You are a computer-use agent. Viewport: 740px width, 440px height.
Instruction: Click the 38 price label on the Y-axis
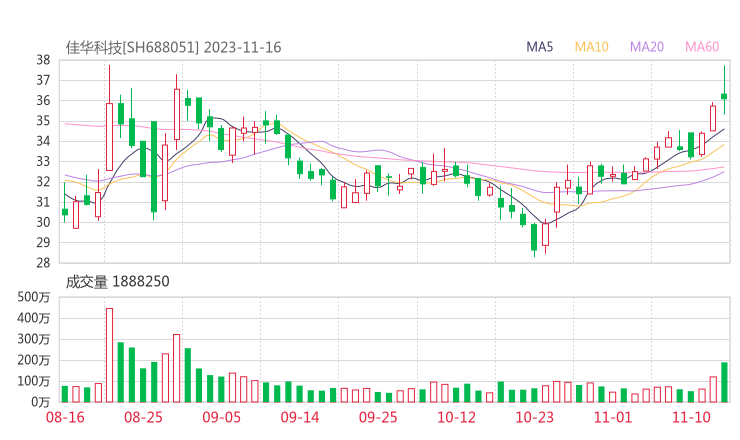pos(43,60)
